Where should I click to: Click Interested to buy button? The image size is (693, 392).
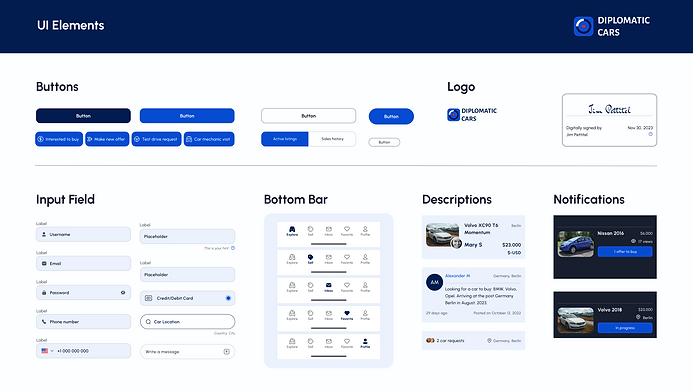(59, 139)
